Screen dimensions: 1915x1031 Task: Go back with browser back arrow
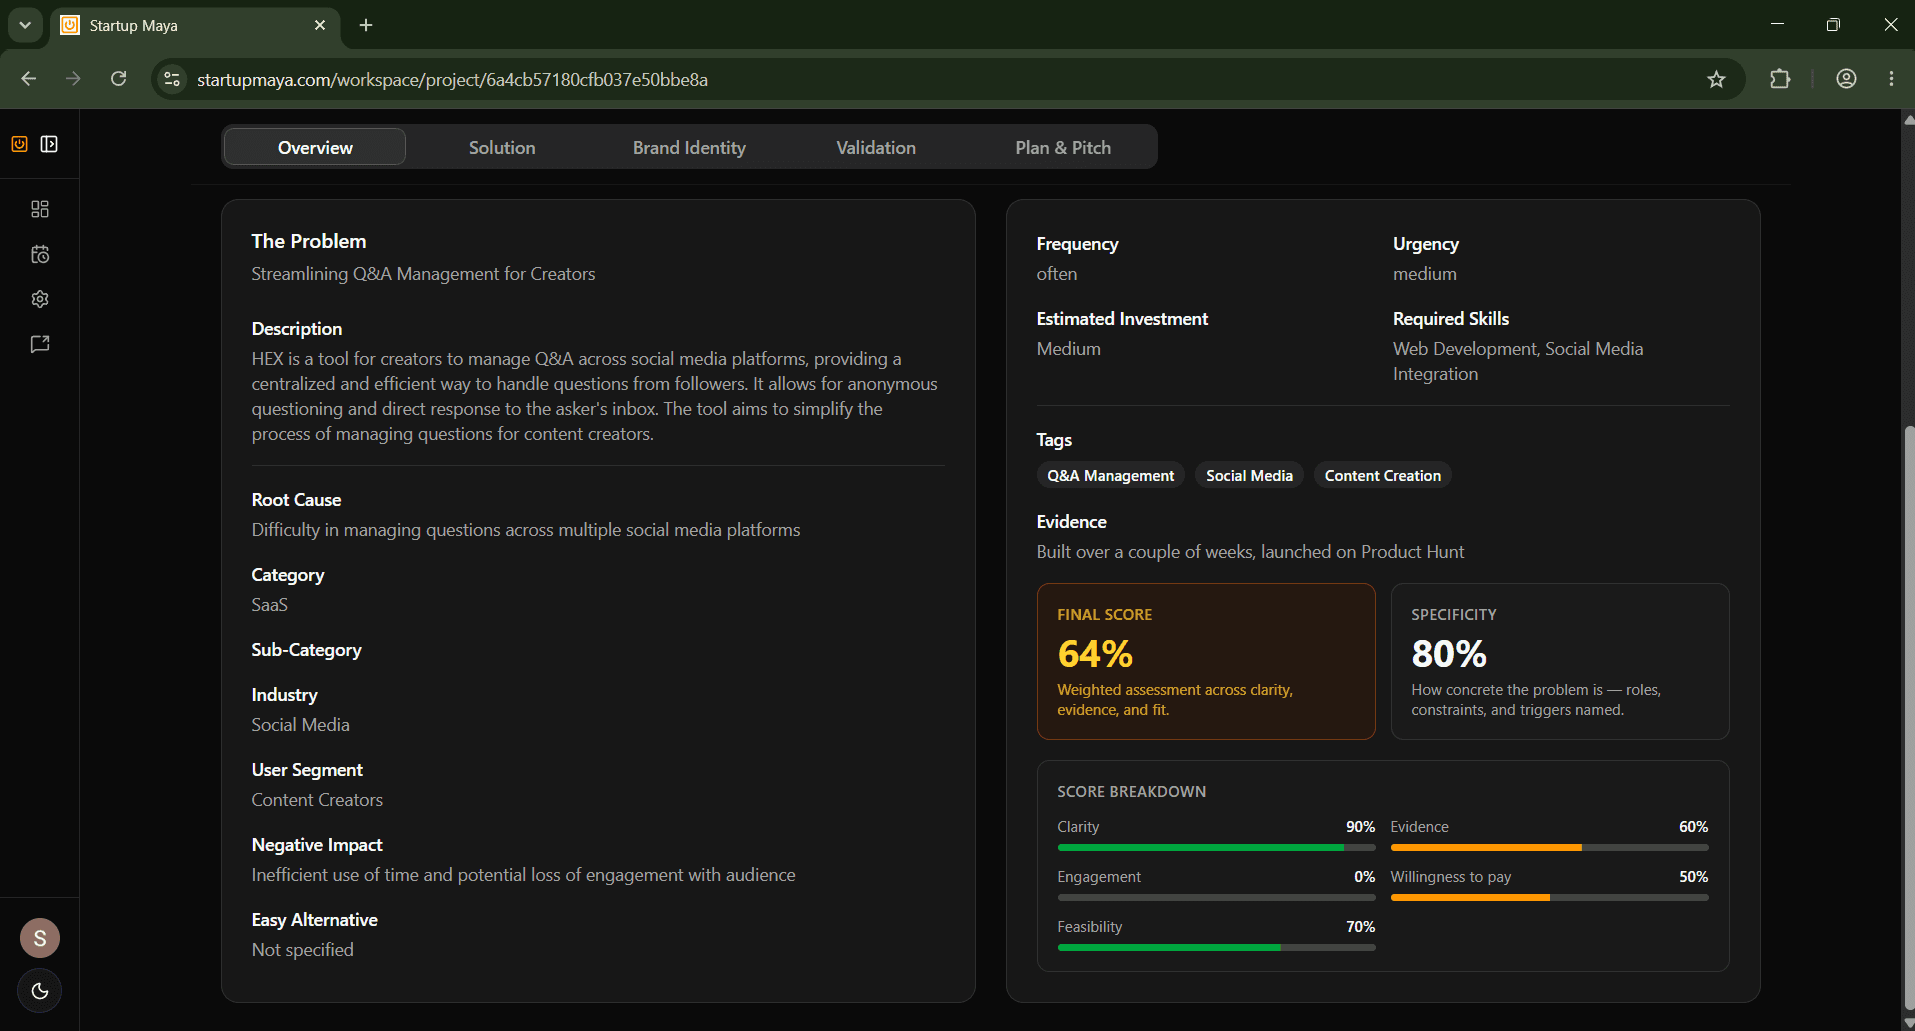click(x=28, y=79)
